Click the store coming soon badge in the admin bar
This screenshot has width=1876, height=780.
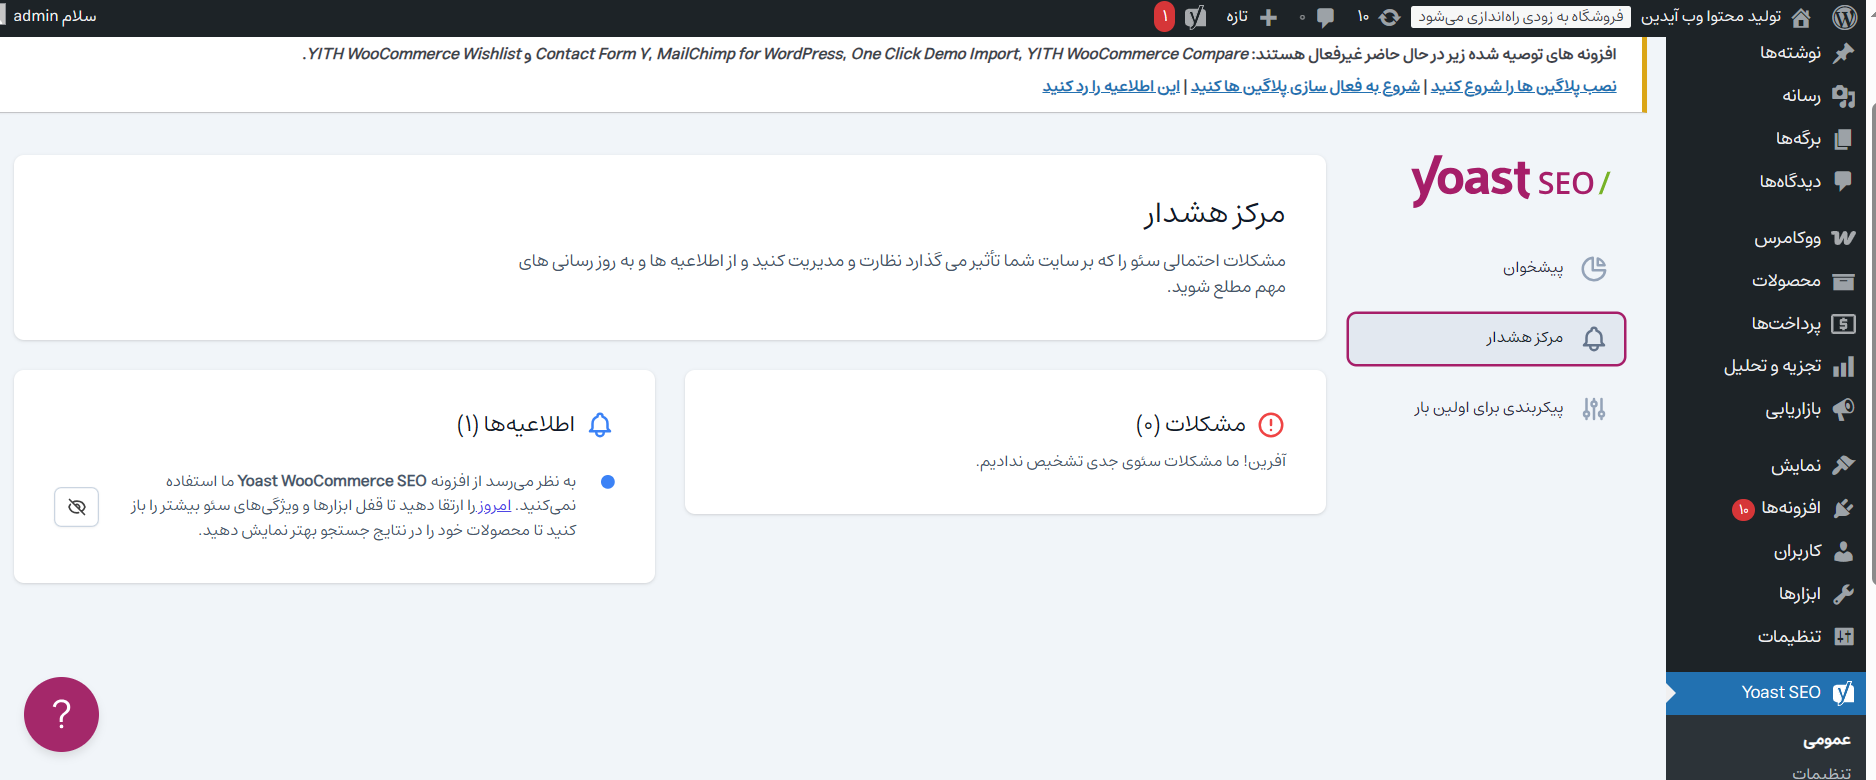click(x=1520, y=17)
